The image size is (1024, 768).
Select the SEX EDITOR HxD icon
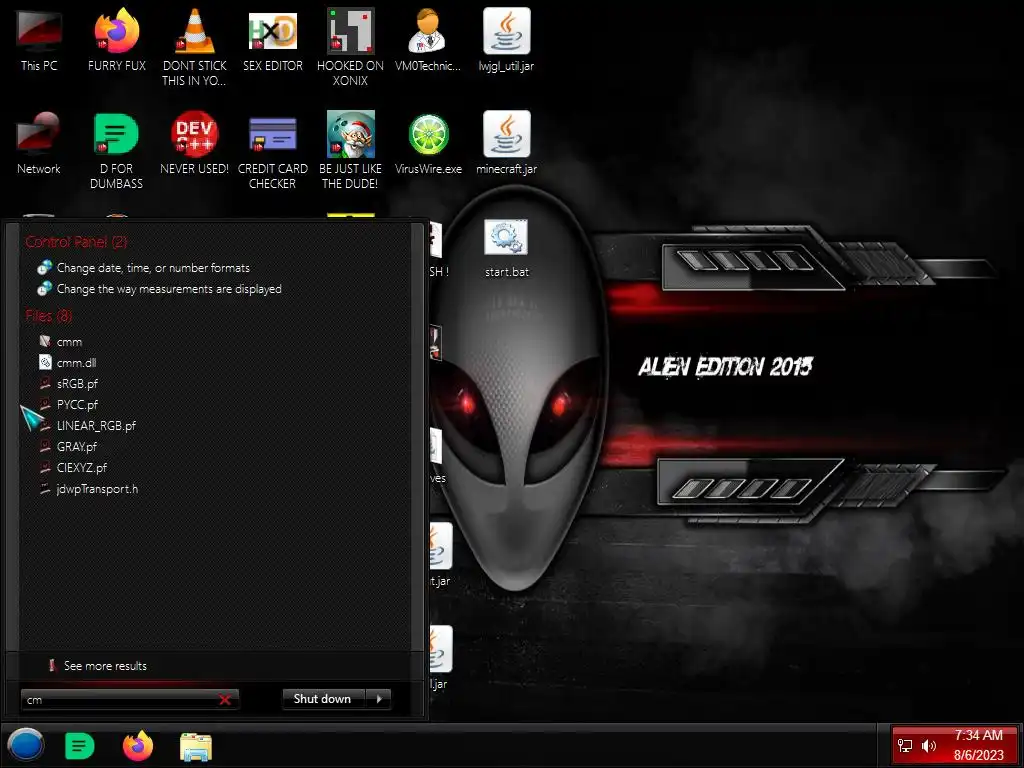click(x=272, y=40)
